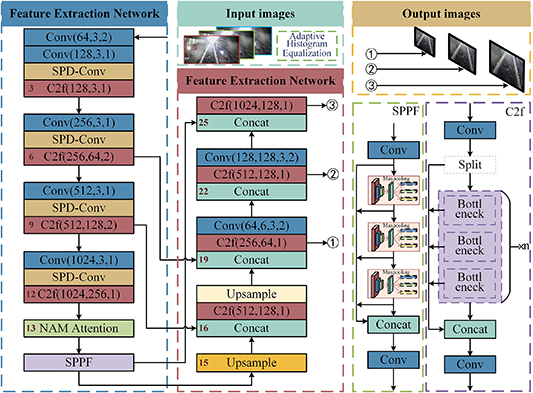The width and height of the screenshot is (533, 393).
Task: Select the layer 19 Concat block
Action: tap(252, 260)
